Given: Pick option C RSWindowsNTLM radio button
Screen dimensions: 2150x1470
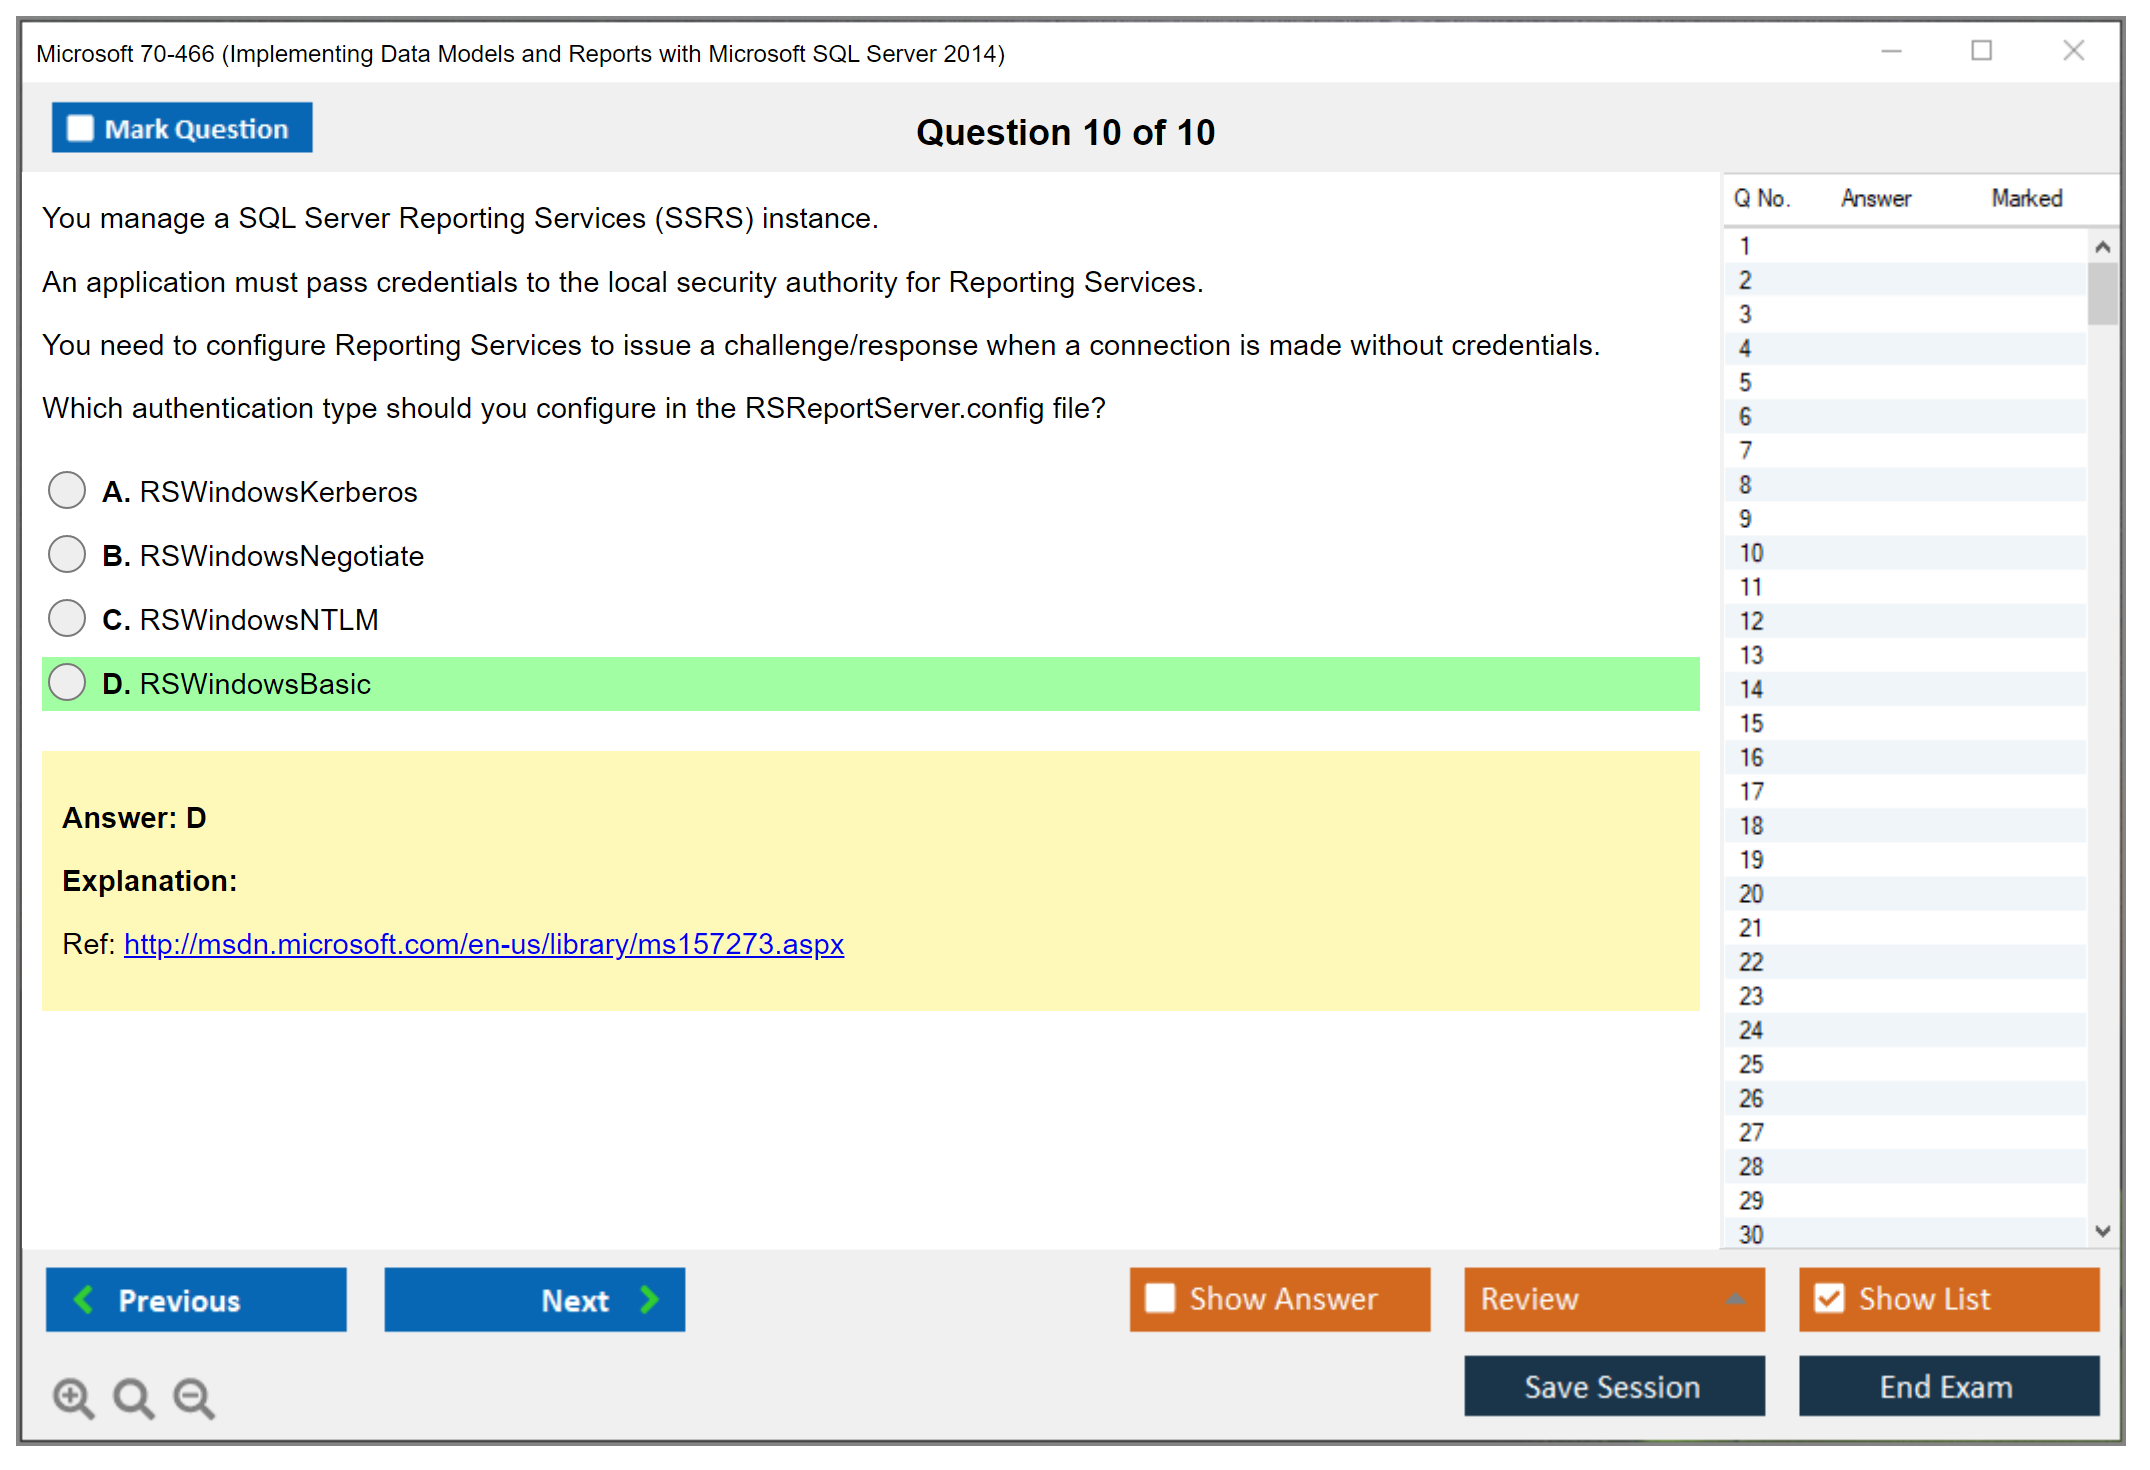Looking at the screenshot, I should pyautogui.click(x=67, y=619).
